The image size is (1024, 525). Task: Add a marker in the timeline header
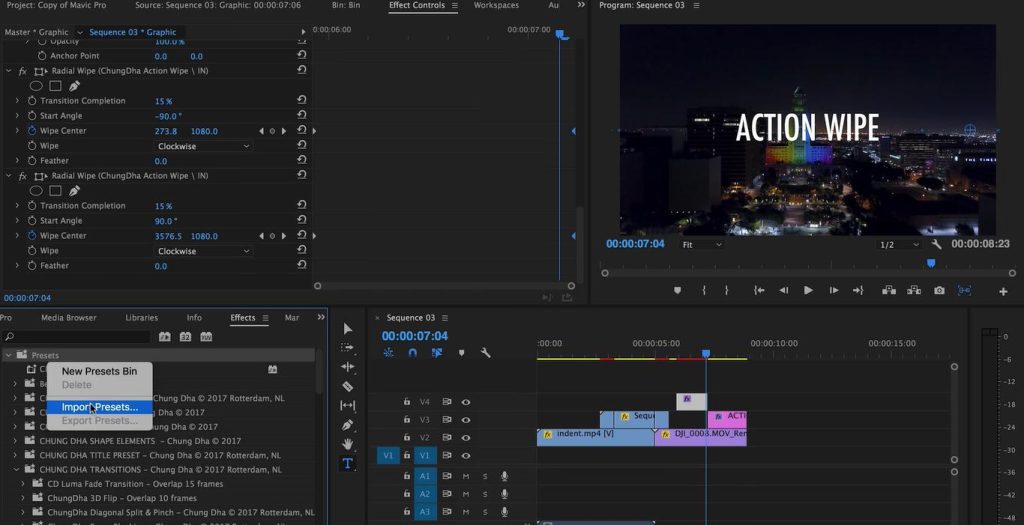(461, 353)
